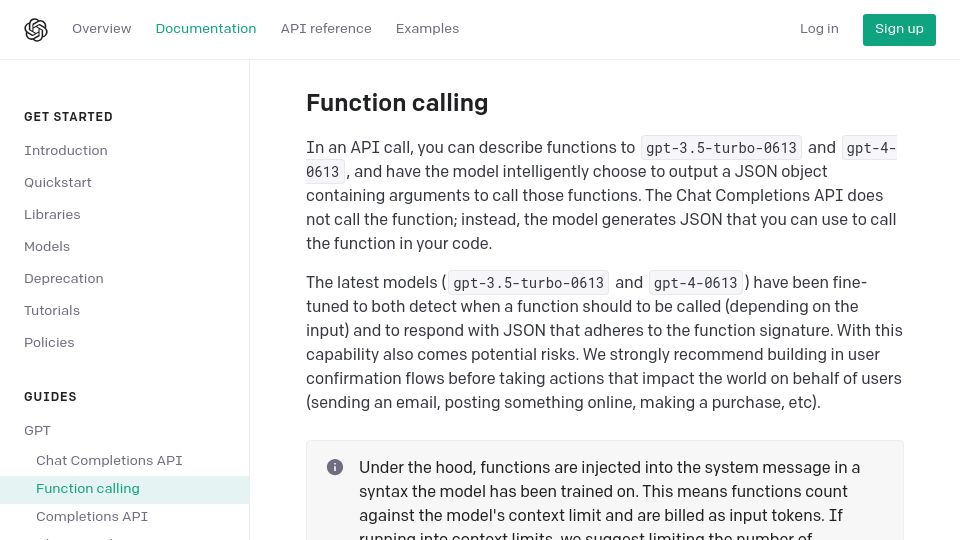Open the Quickstart guide
The image size is (960, 540).
point(58,182)
